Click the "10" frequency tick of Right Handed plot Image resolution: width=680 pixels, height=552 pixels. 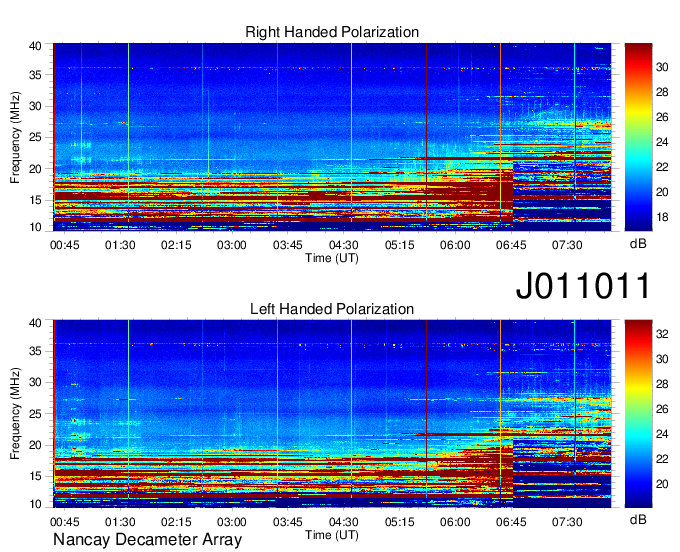click(x=35, y=227)
